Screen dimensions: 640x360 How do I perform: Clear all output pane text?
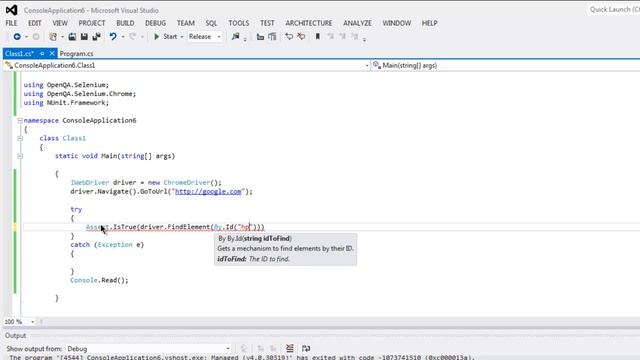coord(290,348)
